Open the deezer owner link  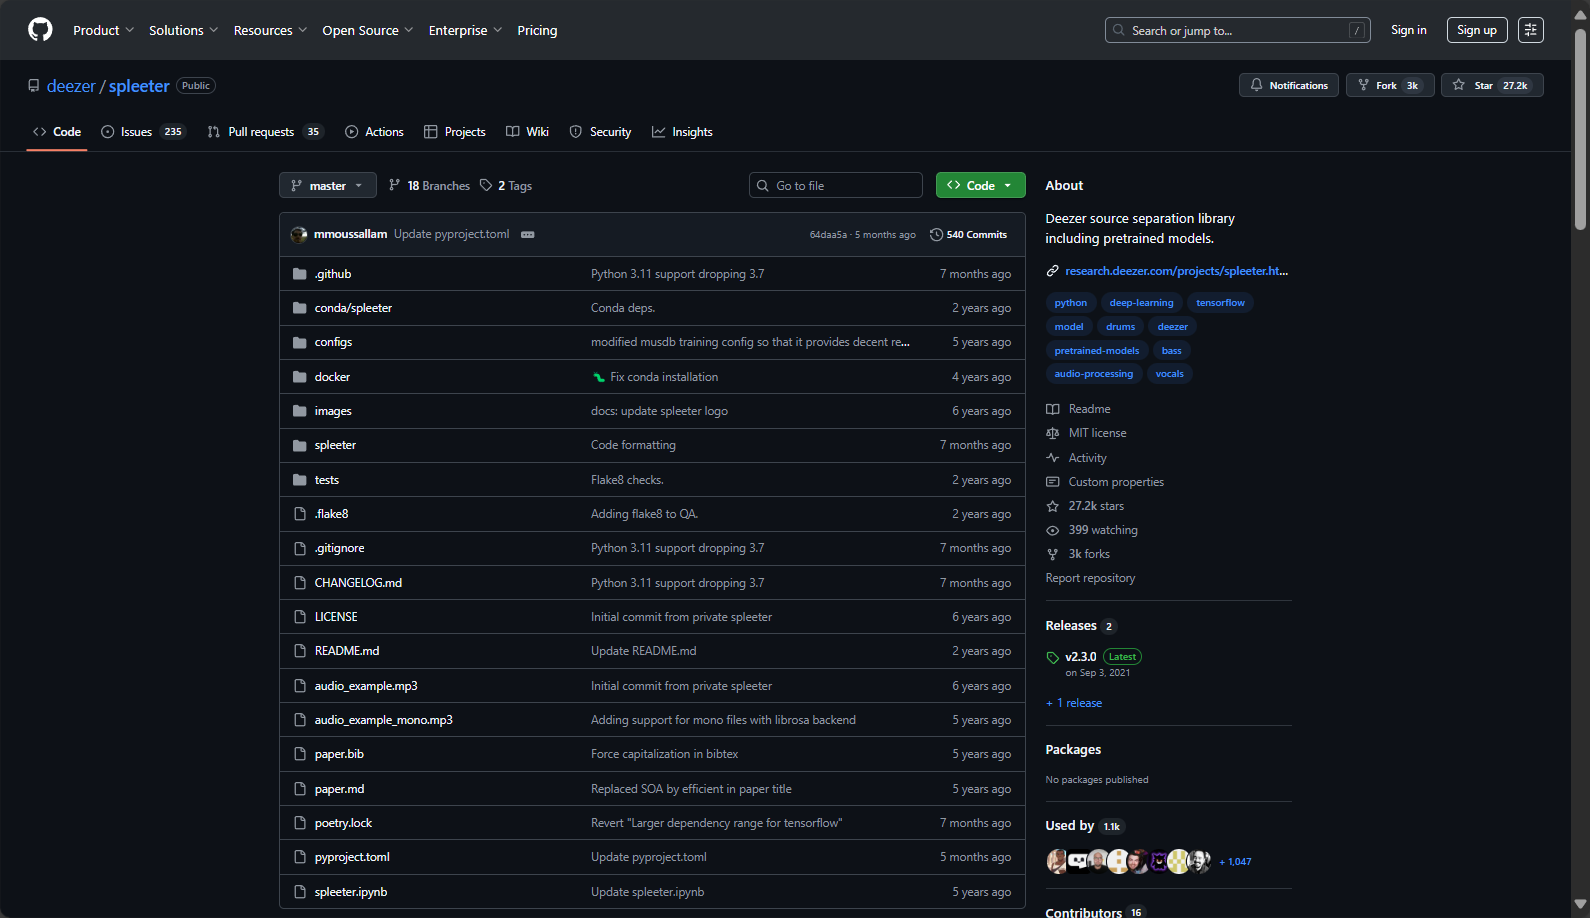click(71, 86)
